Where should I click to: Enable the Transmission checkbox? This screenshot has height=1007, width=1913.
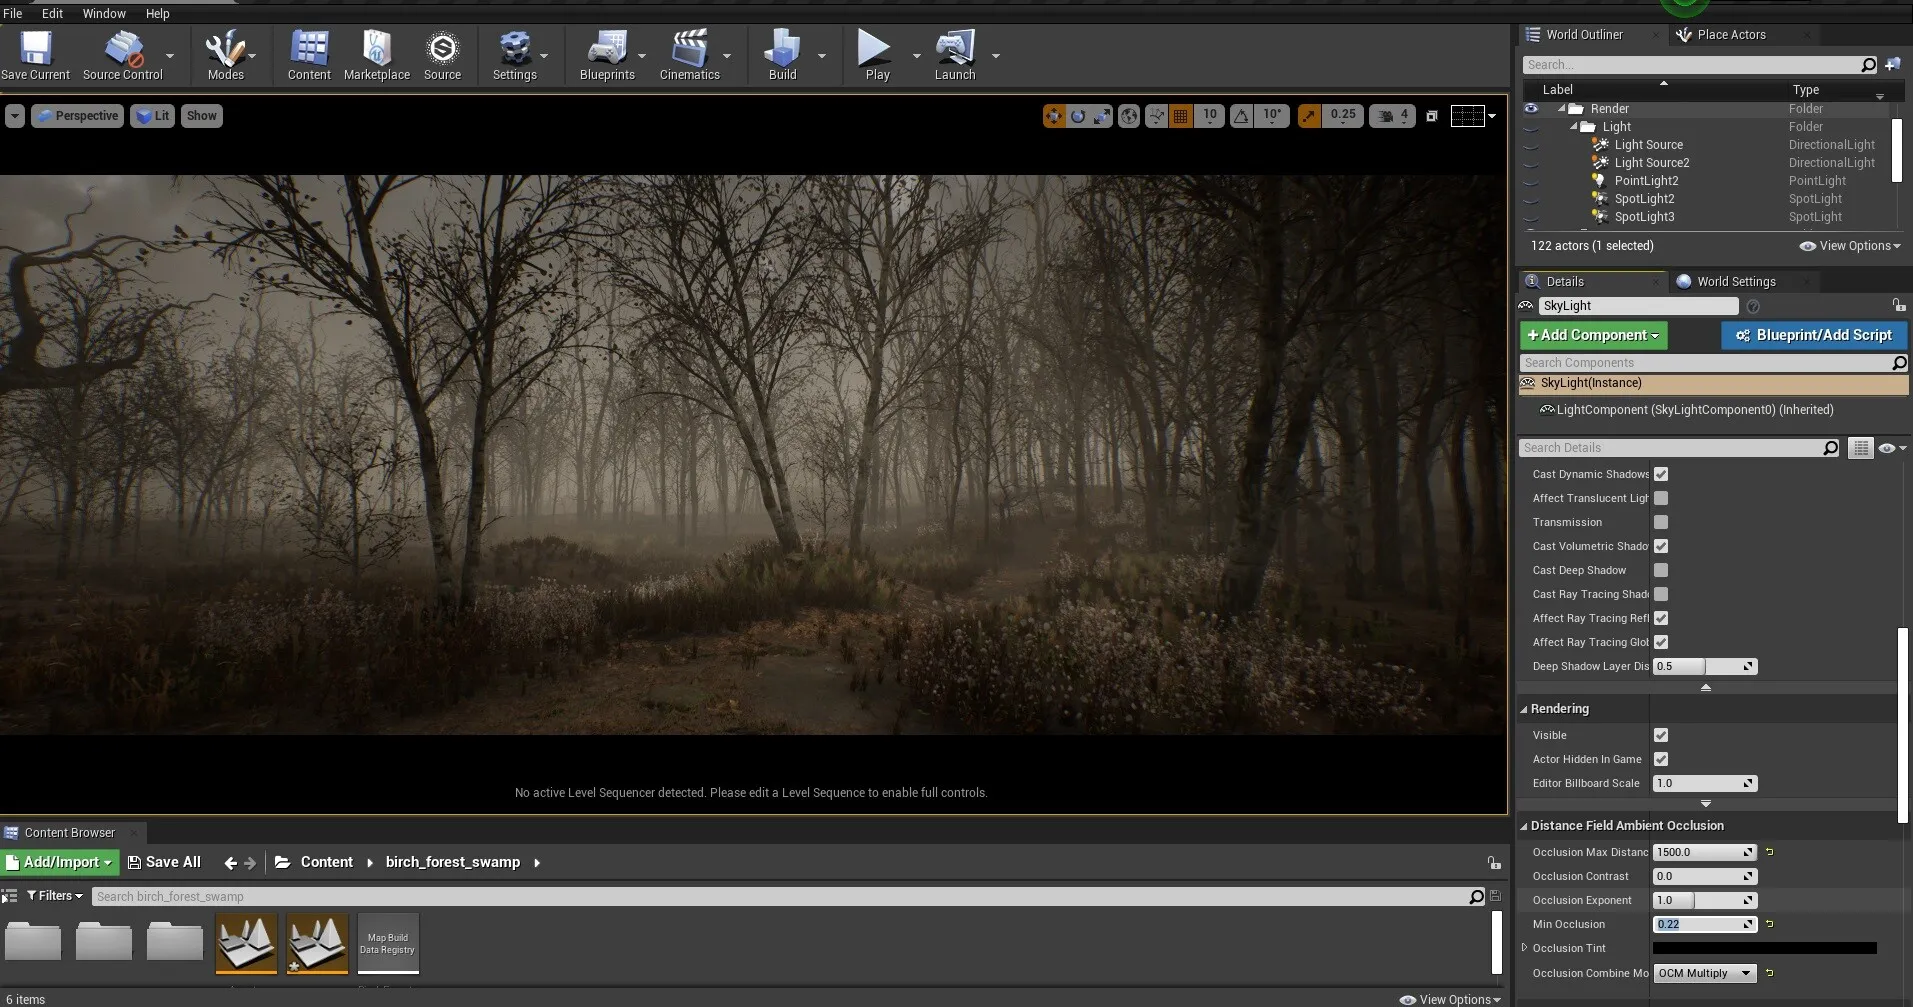(1661, 522)
